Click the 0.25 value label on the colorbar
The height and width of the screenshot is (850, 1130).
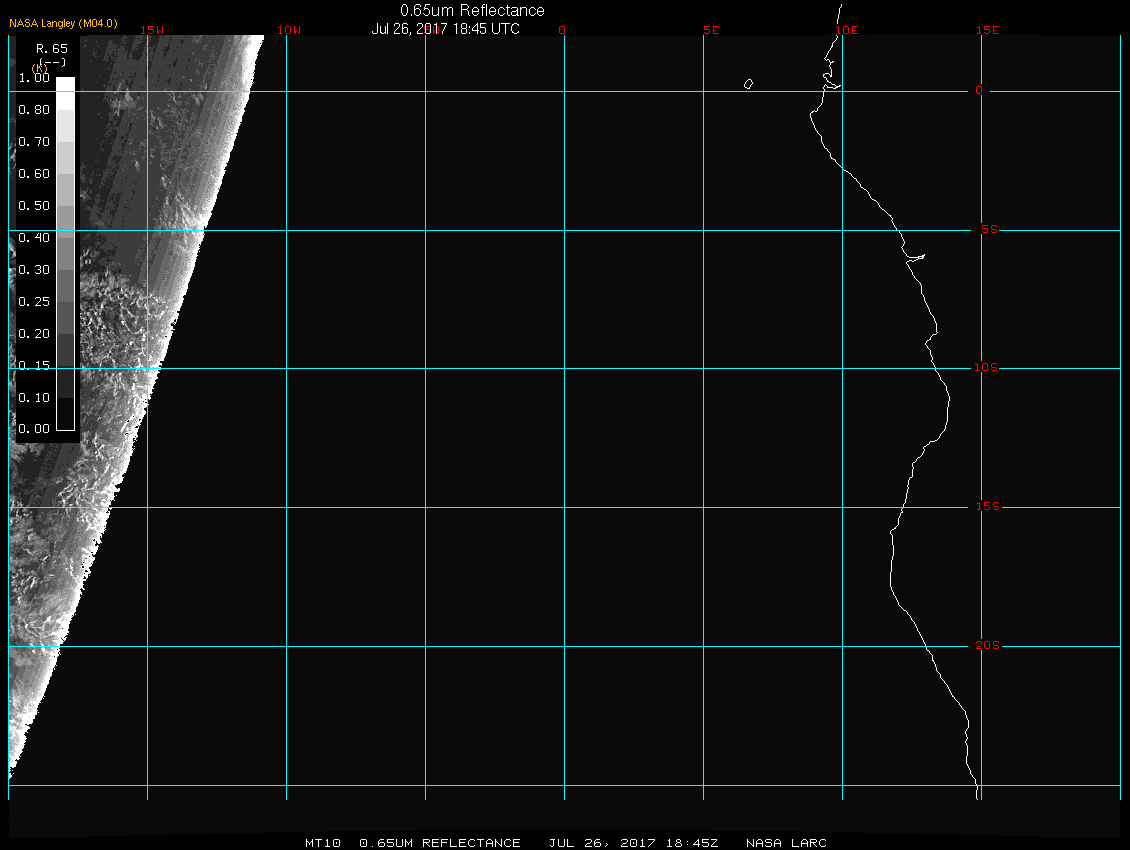[34, 301]
